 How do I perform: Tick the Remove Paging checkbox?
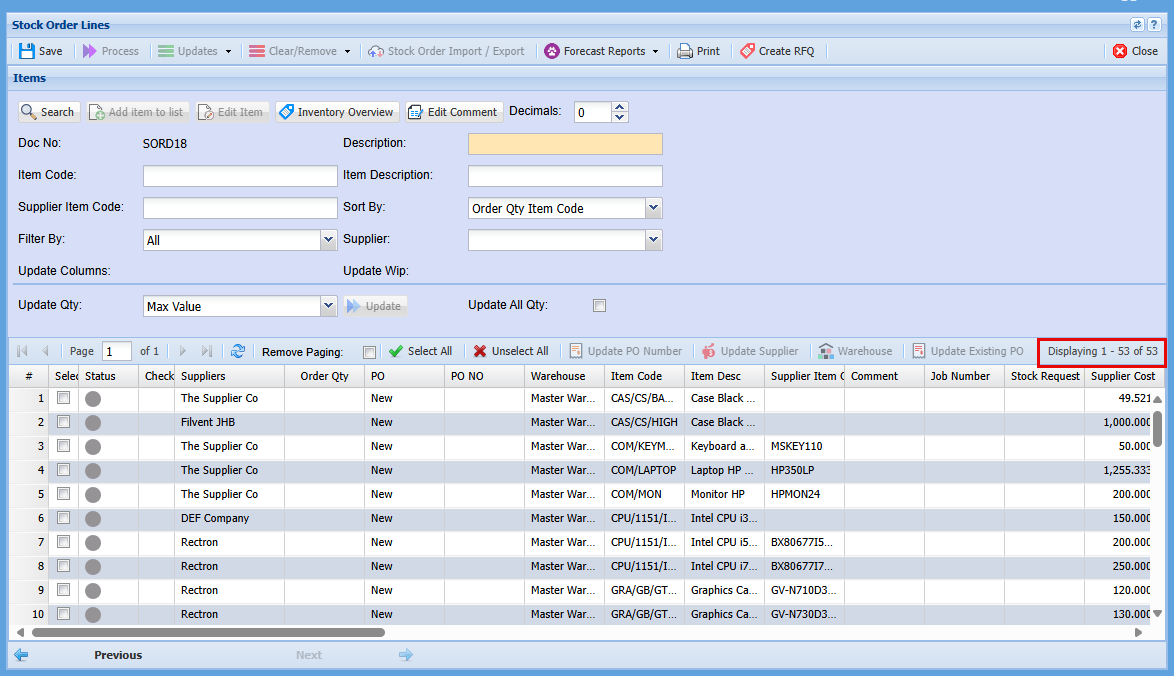tap(370, 352)
